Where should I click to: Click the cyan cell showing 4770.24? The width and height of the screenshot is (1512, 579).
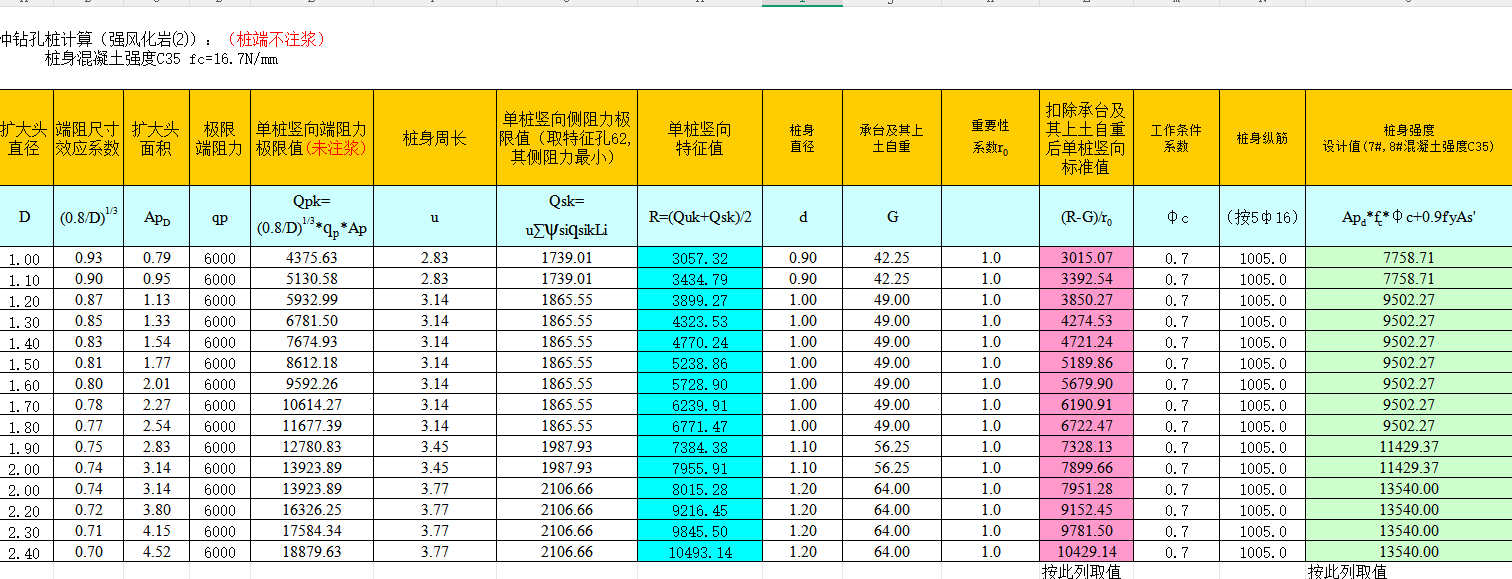tap(699, 342)
